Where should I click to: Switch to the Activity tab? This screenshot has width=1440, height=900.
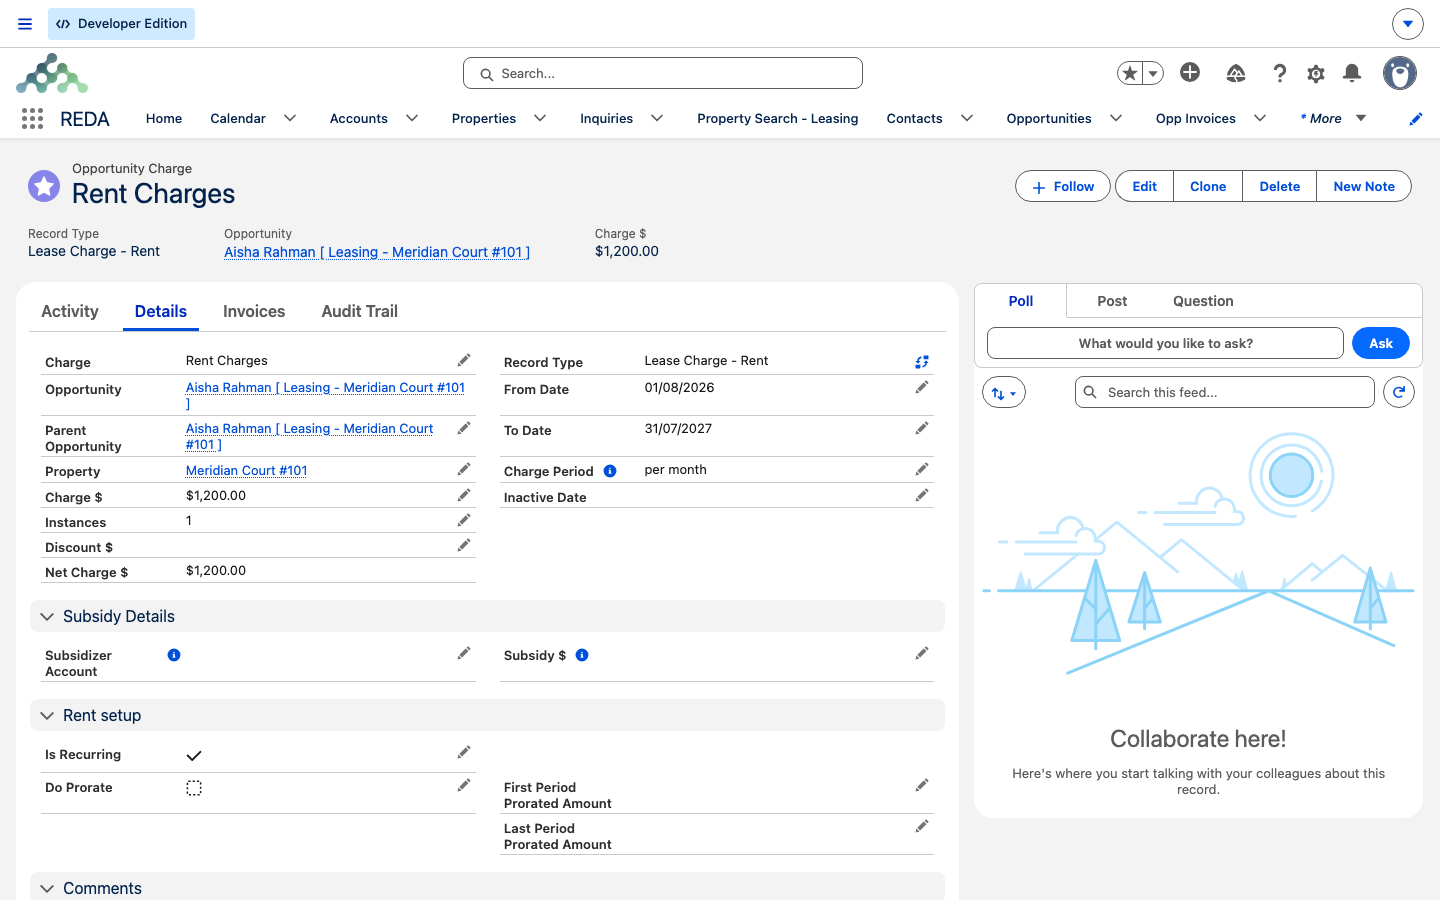click(70, 311)
